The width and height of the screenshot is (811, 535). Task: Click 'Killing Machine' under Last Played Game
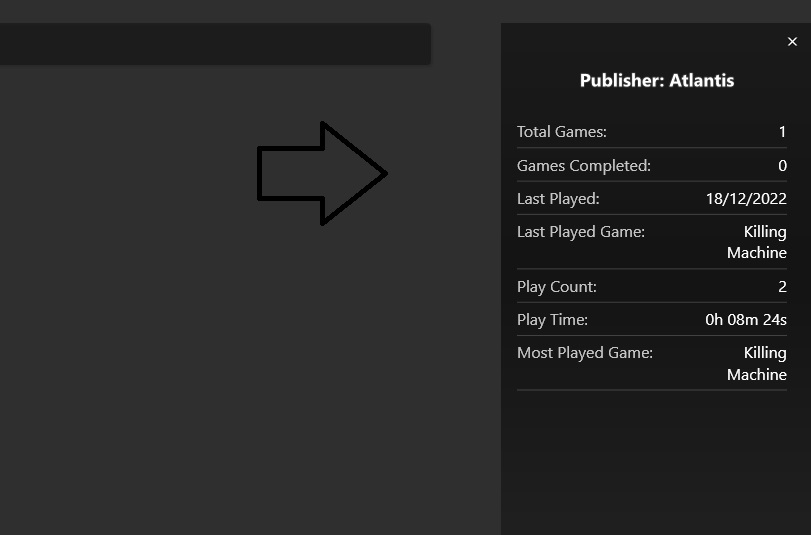(757, 242)
